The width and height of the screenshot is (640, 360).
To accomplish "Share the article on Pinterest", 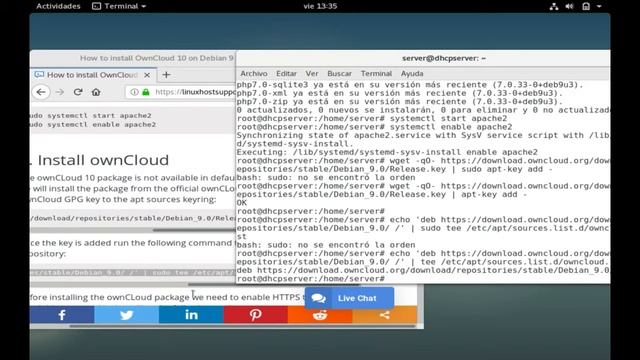I will point(256,315).
